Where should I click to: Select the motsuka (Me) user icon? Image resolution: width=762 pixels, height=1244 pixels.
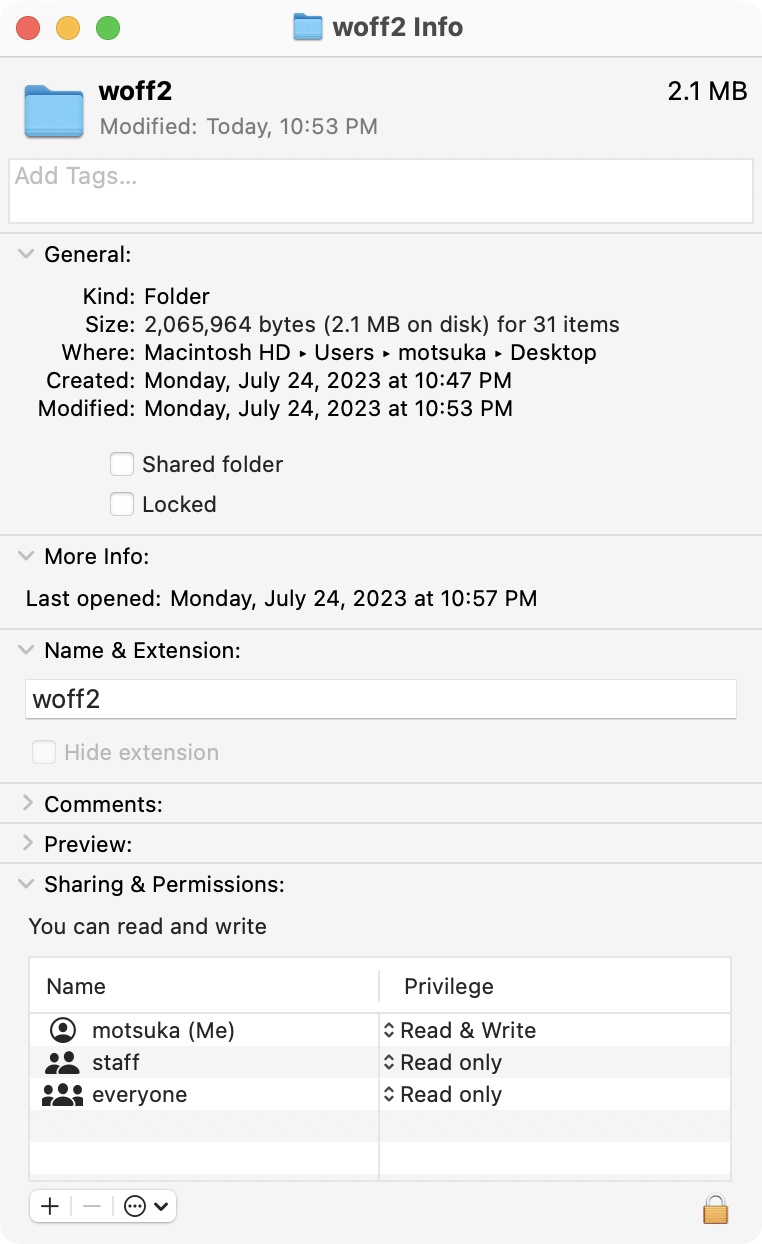point(62,1030)
